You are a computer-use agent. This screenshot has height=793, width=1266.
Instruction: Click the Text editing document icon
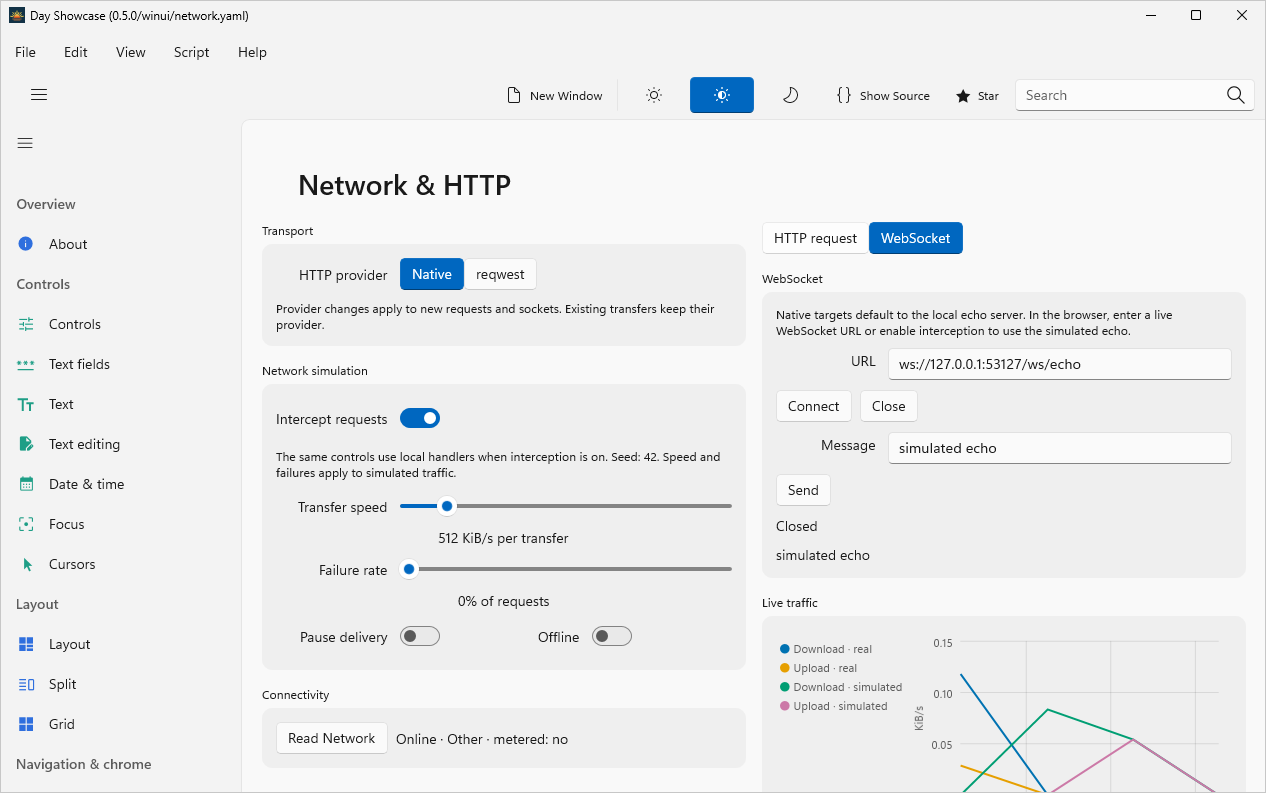point(26,444)
